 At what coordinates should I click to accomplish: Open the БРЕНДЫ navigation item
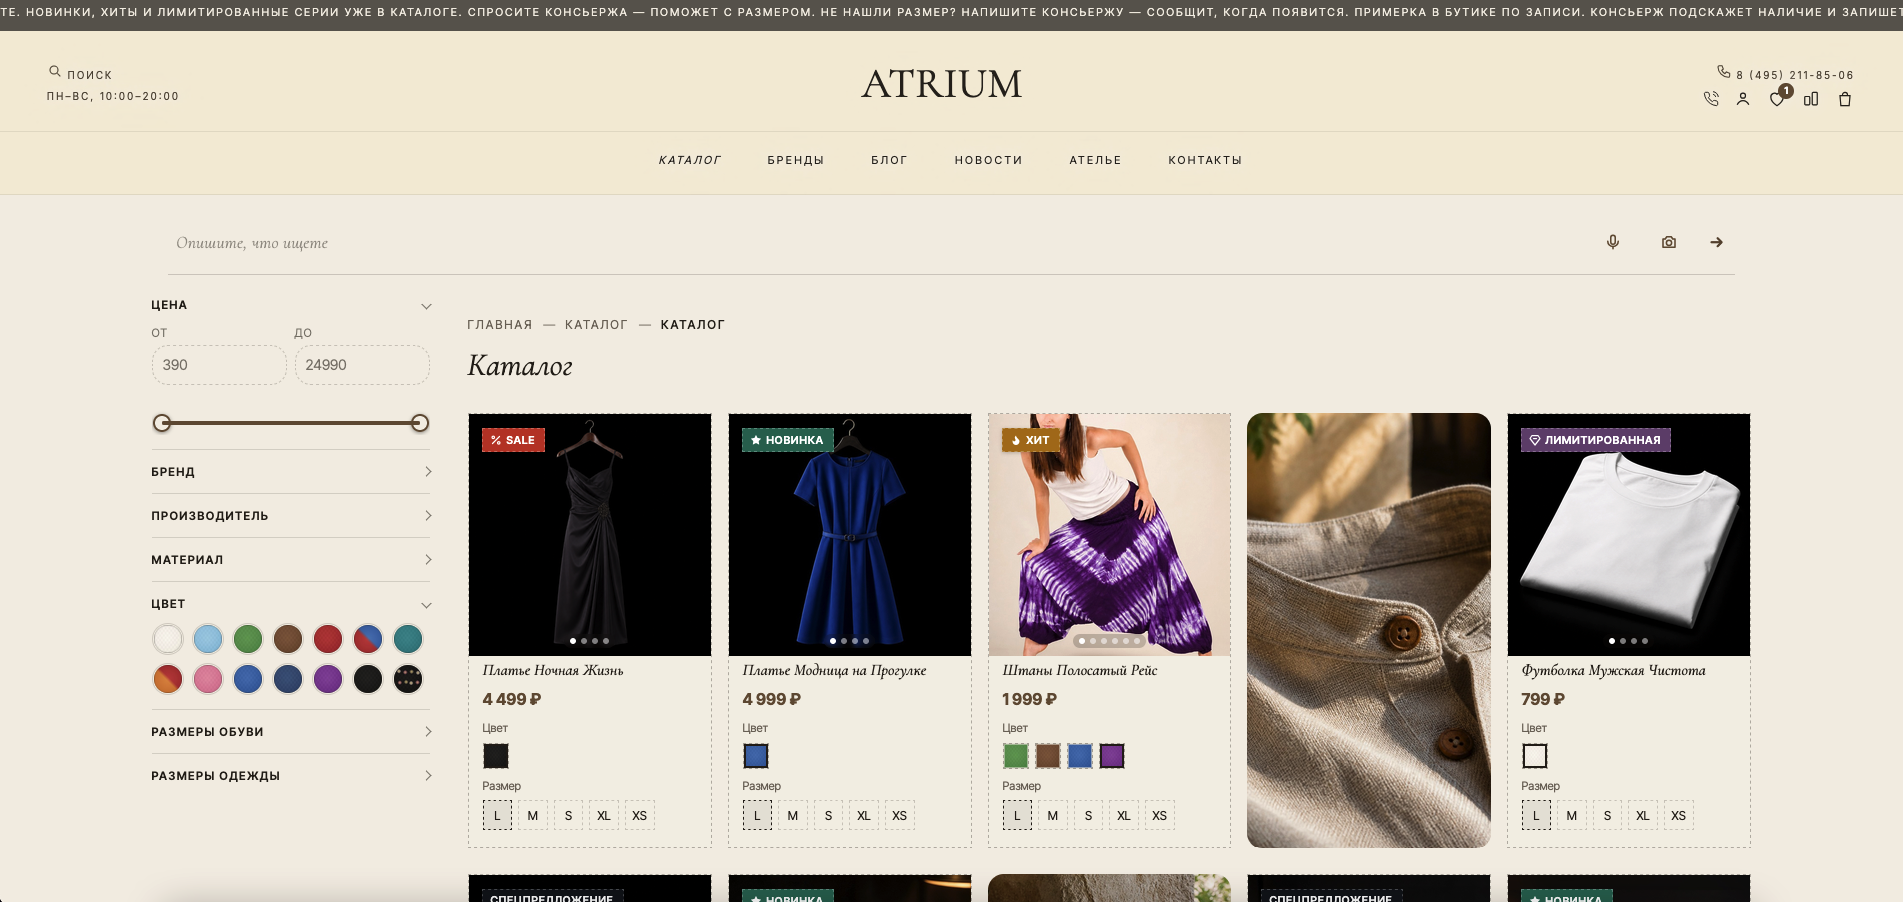(796, 160)
